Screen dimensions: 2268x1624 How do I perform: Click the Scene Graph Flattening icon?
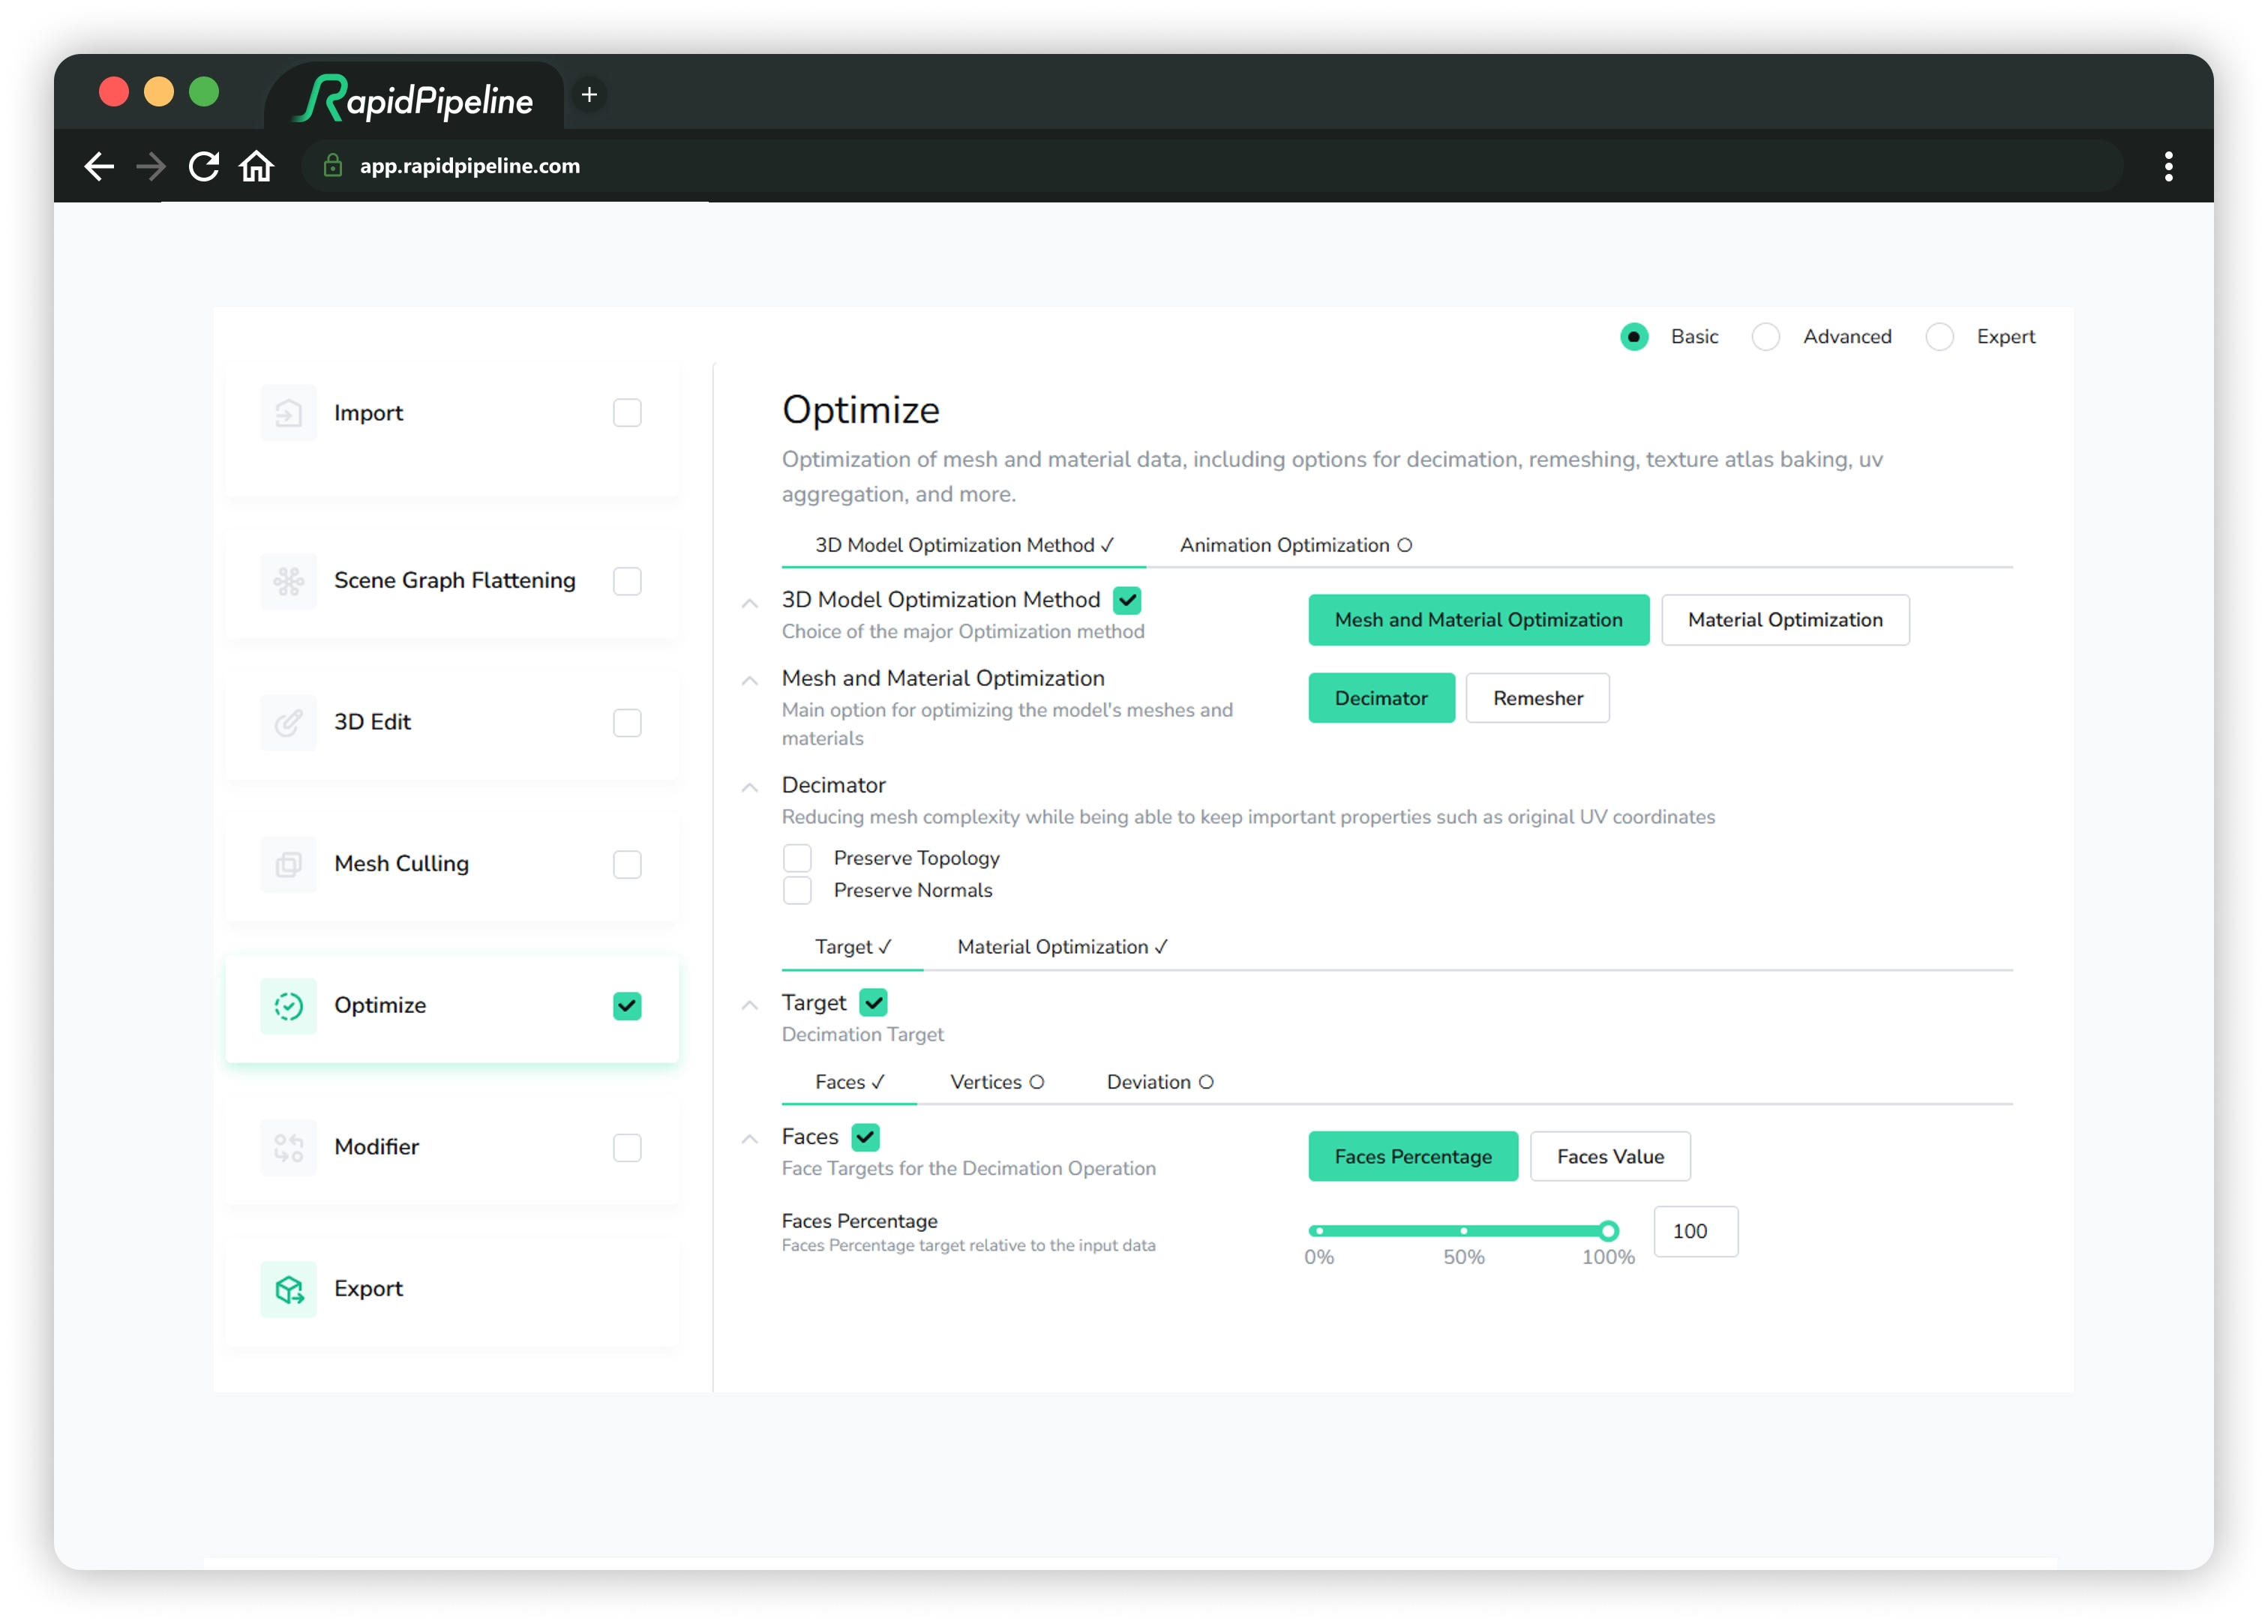tap(288, 581)
